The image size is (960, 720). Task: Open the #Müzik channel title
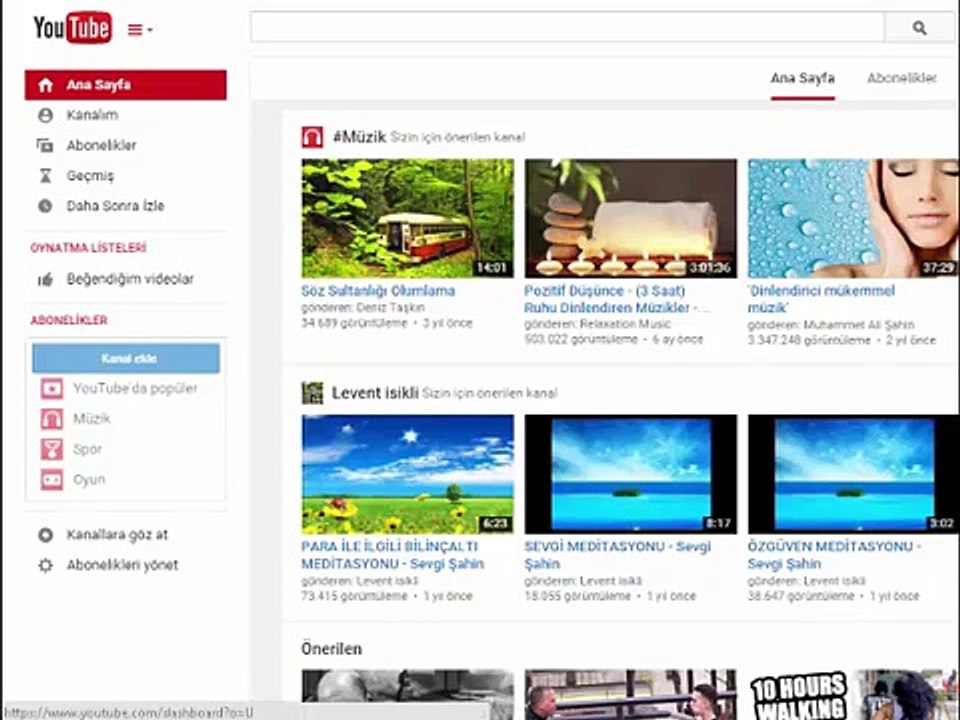[359, 137]
